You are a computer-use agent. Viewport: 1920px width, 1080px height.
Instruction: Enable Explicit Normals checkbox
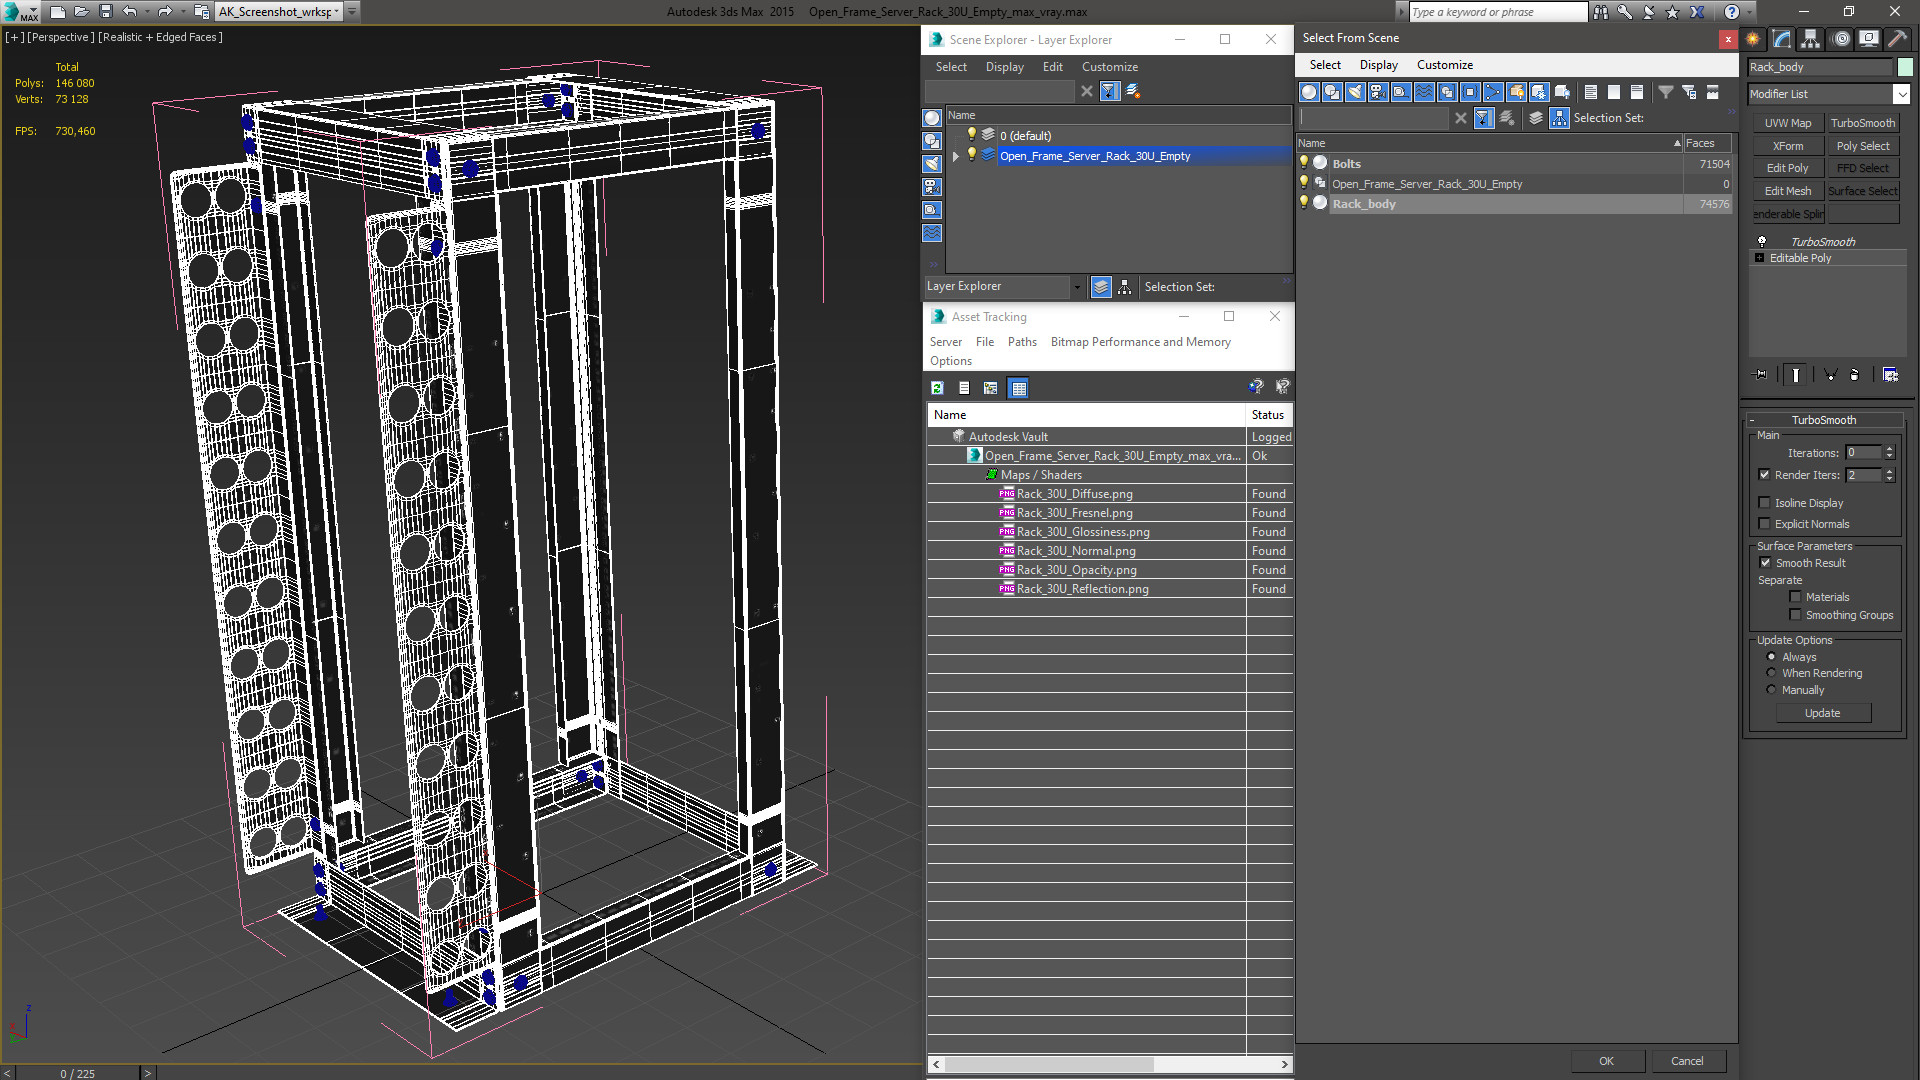coord(1764,524)
